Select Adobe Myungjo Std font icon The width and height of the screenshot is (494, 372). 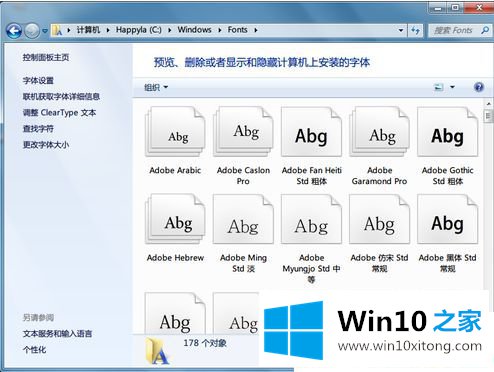(311, 219)
